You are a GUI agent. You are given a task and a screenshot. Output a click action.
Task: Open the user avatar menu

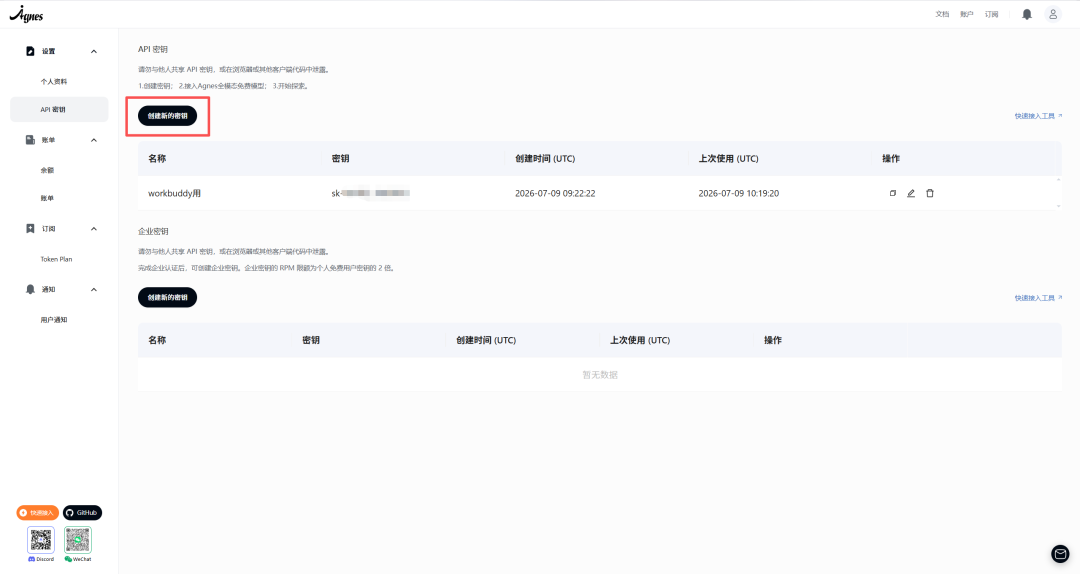coord(1052,14)
